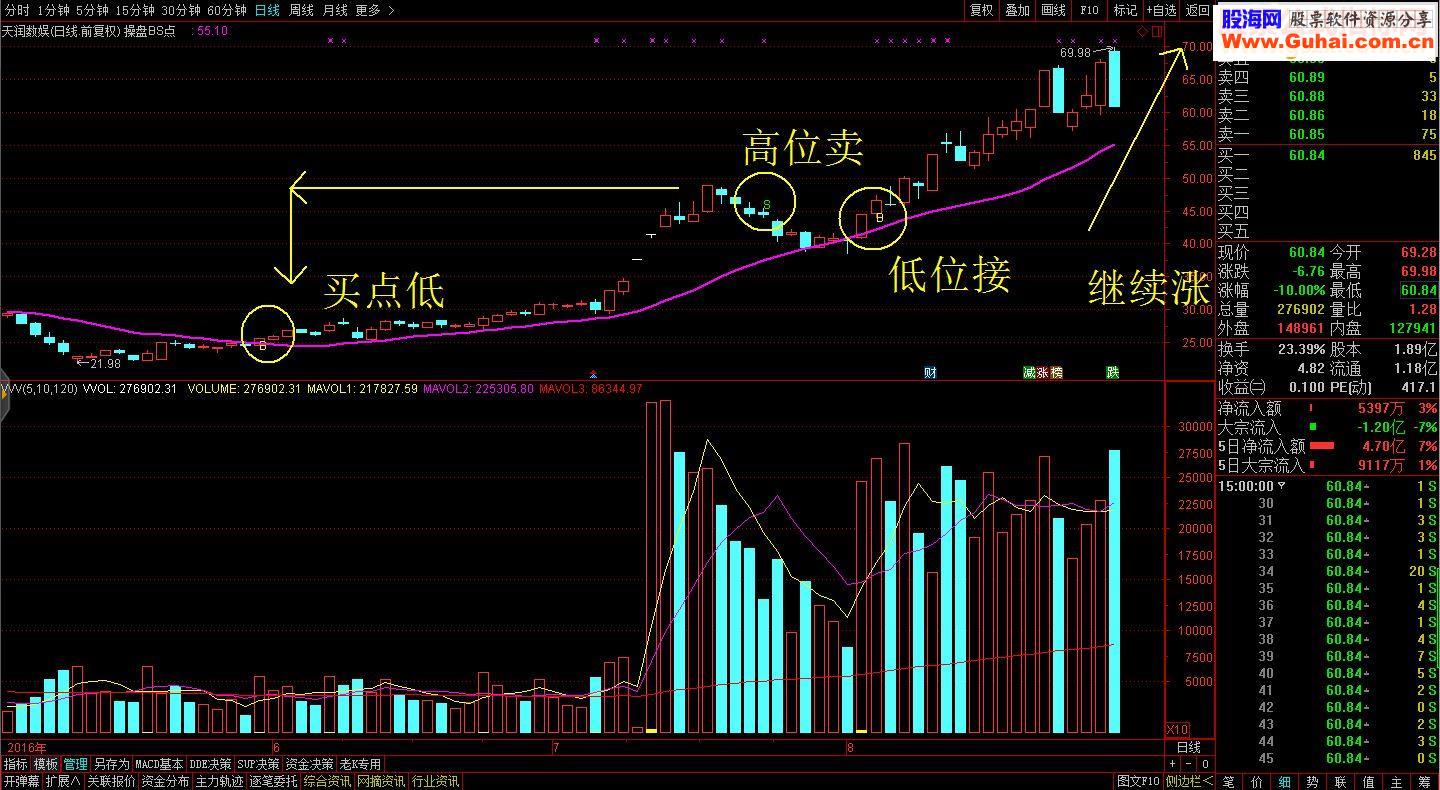Expand the 更多 > periods menu
The height and width of the screenshot is (790, 1440).
375,10
